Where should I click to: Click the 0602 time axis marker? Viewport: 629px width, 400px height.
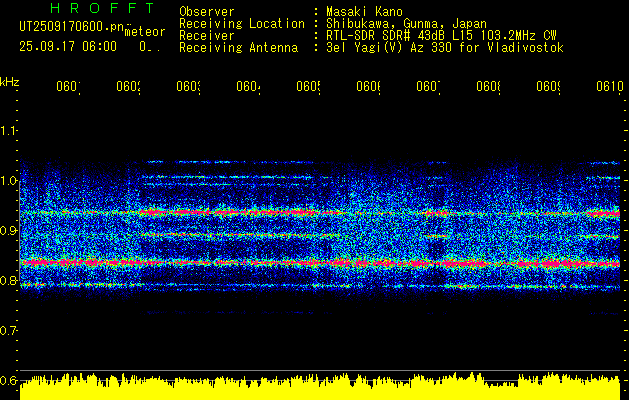coord(128,86)
